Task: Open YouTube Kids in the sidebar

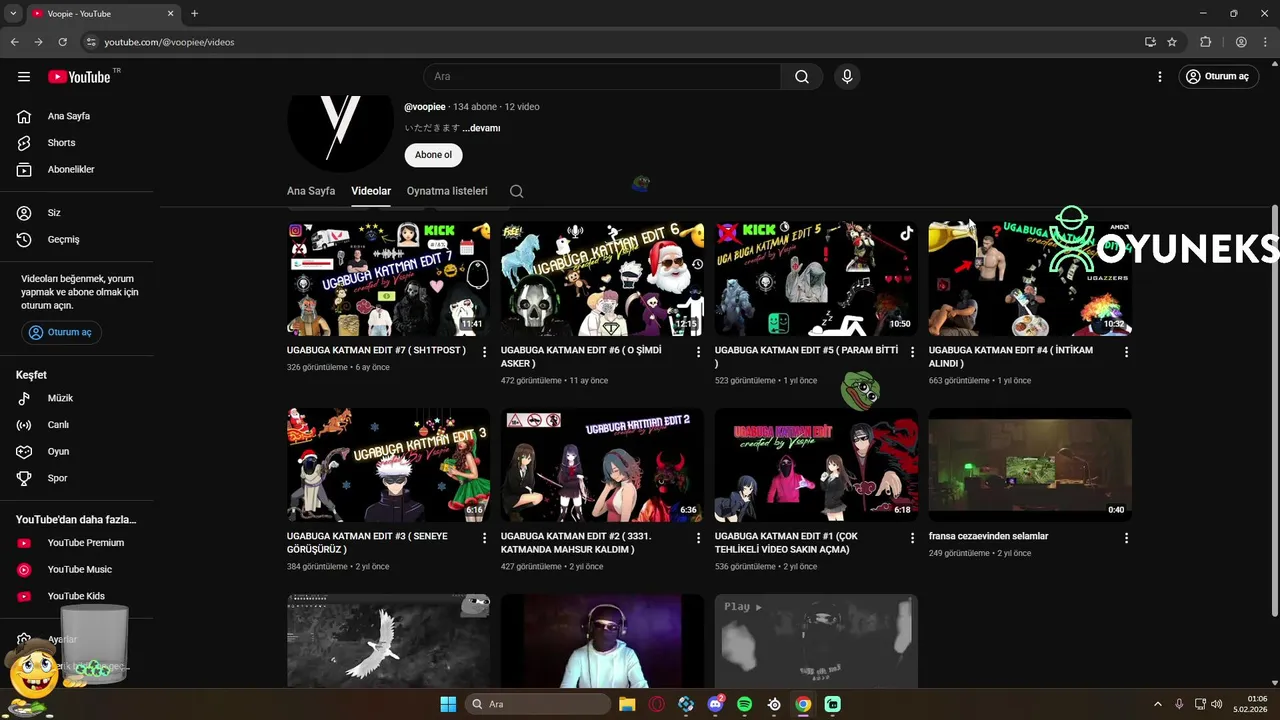Action: [77, 596]
